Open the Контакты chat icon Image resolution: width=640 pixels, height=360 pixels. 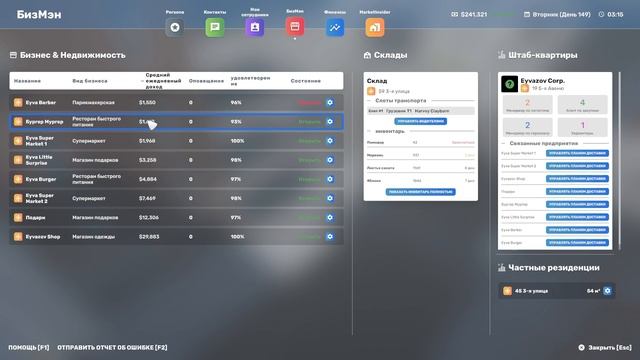click(215, 27)
